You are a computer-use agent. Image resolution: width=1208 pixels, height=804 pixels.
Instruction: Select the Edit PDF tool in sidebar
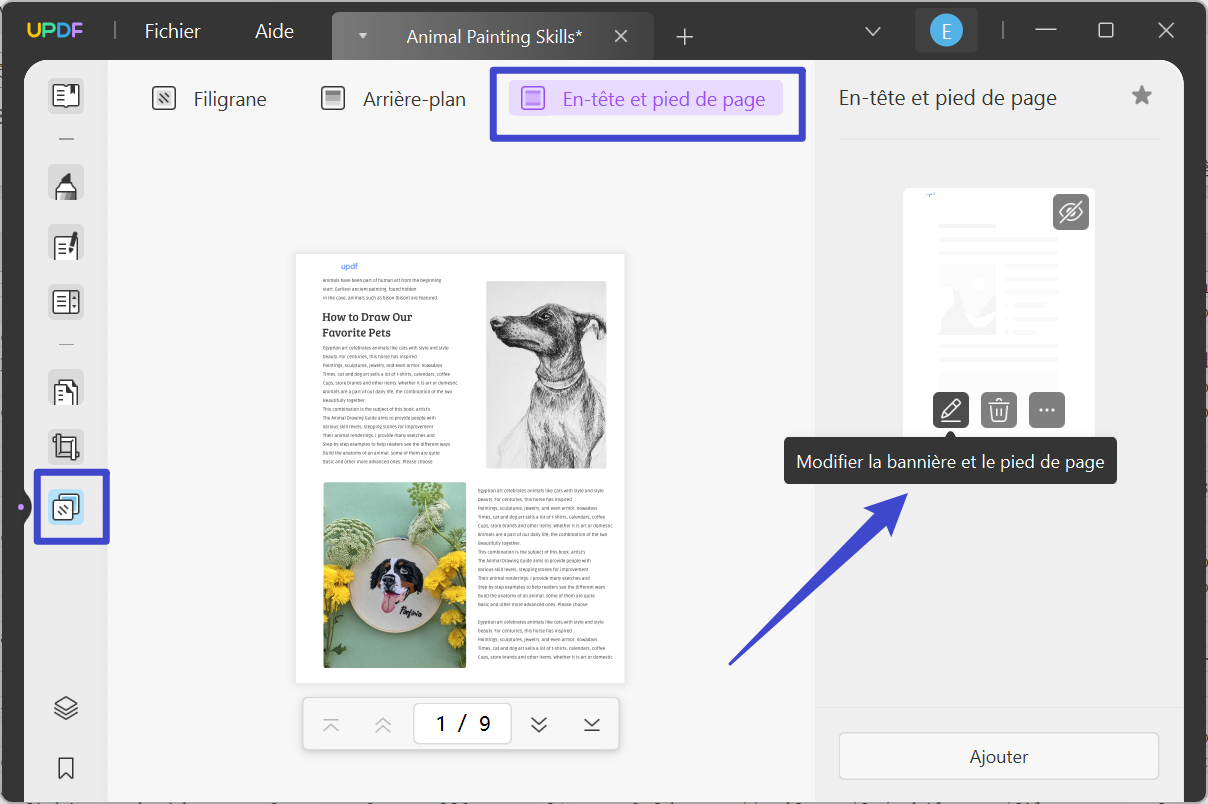[66, 243]
